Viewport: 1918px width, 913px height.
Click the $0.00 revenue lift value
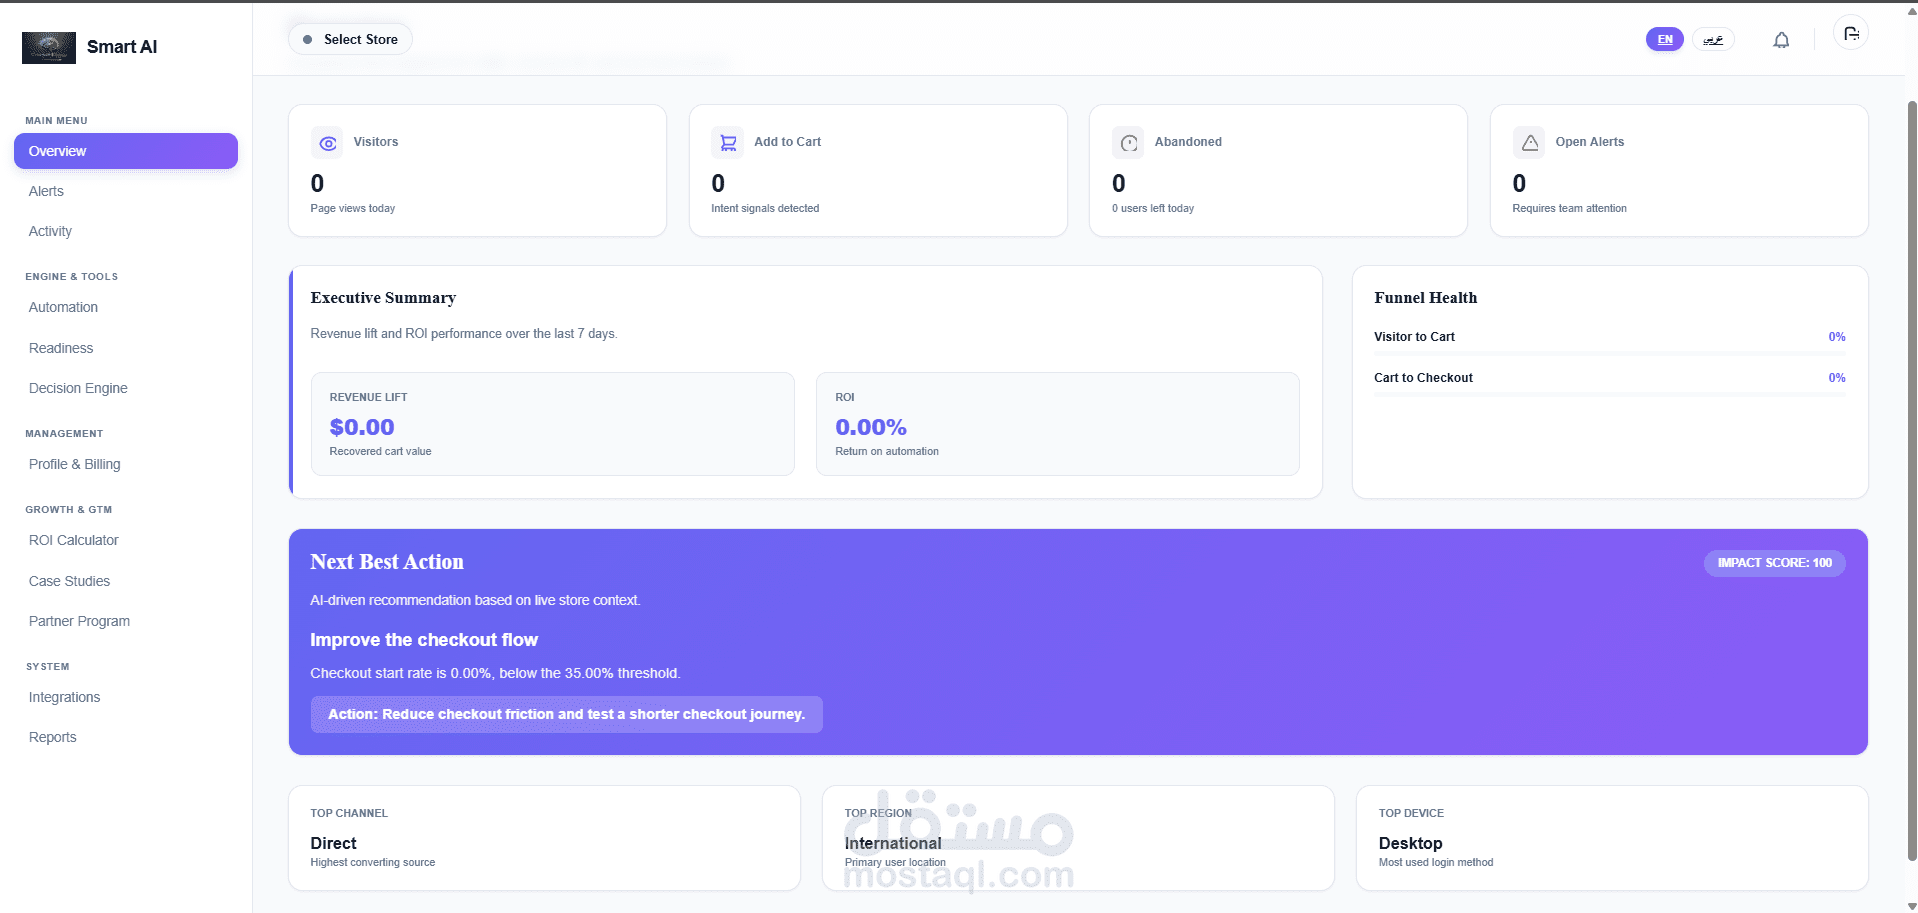coord(362,427)
